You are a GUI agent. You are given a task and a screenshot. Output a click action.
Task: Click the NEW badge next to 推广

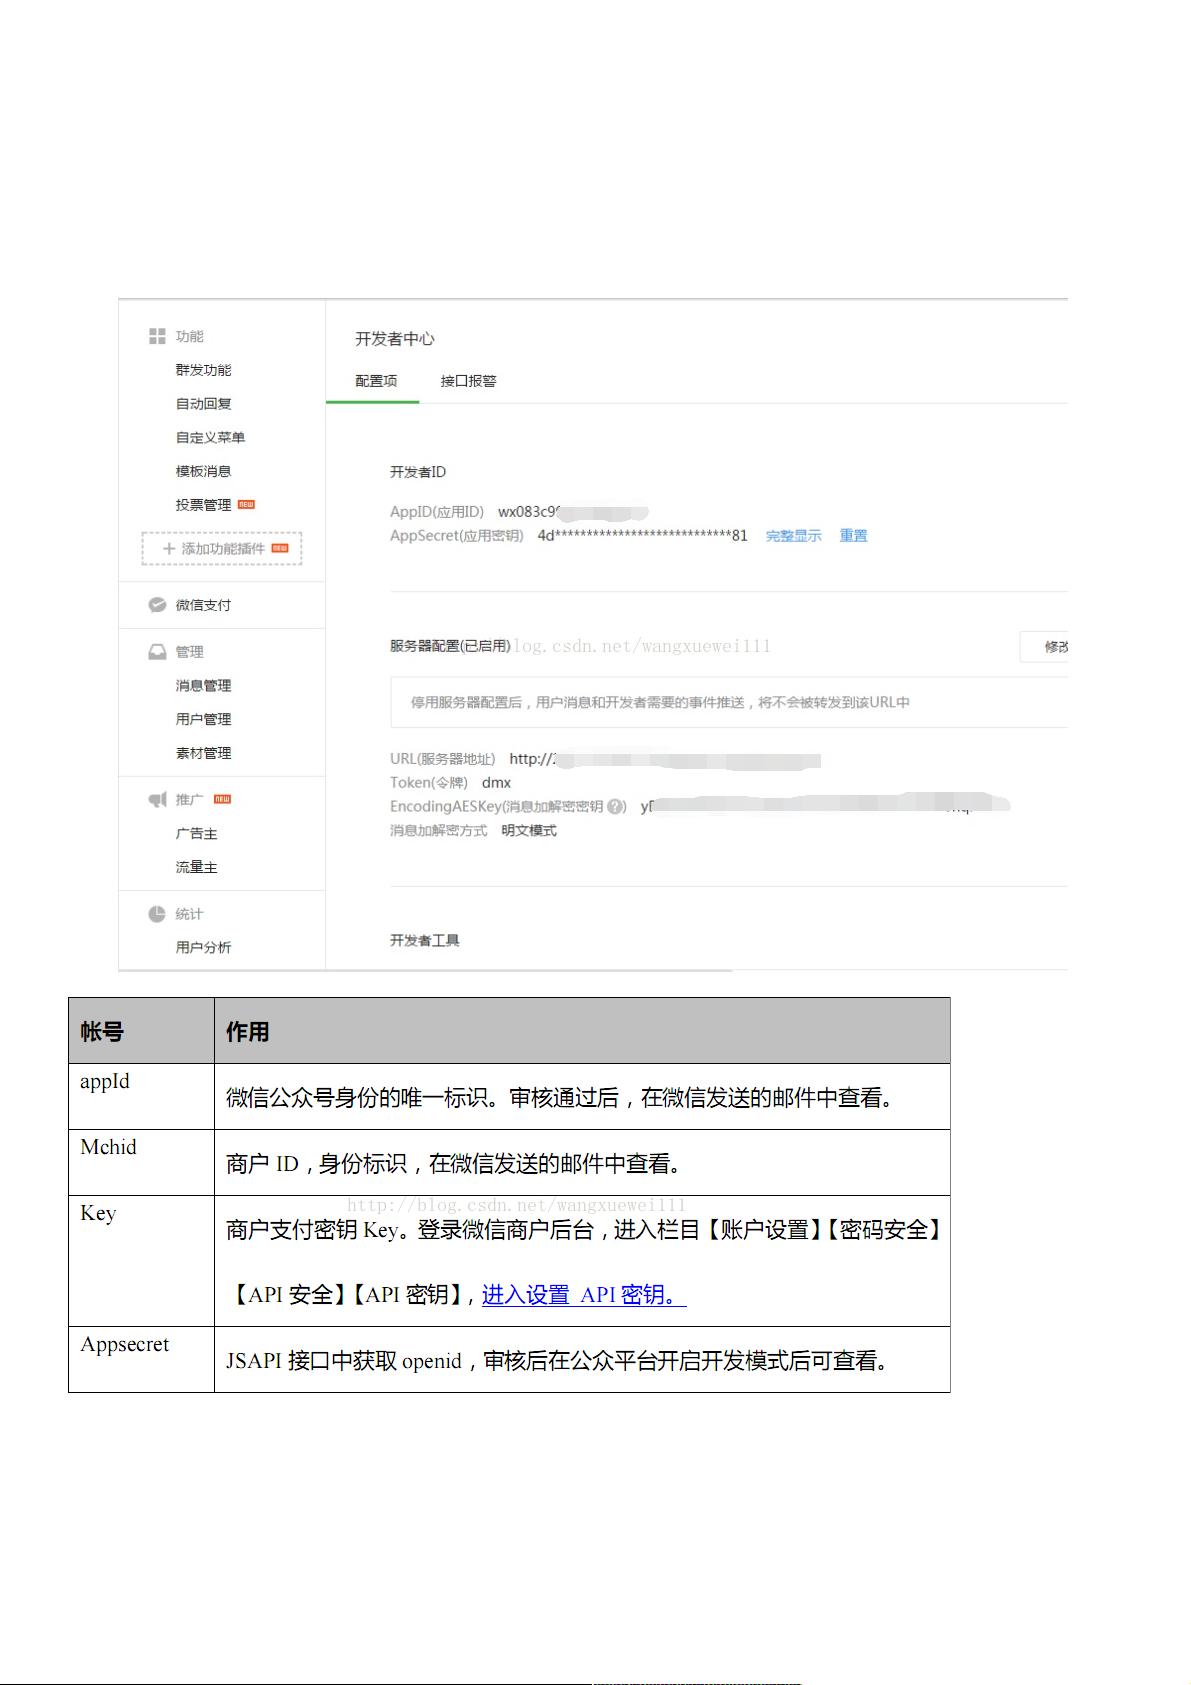pyautogui.click(x=222, y=799)
